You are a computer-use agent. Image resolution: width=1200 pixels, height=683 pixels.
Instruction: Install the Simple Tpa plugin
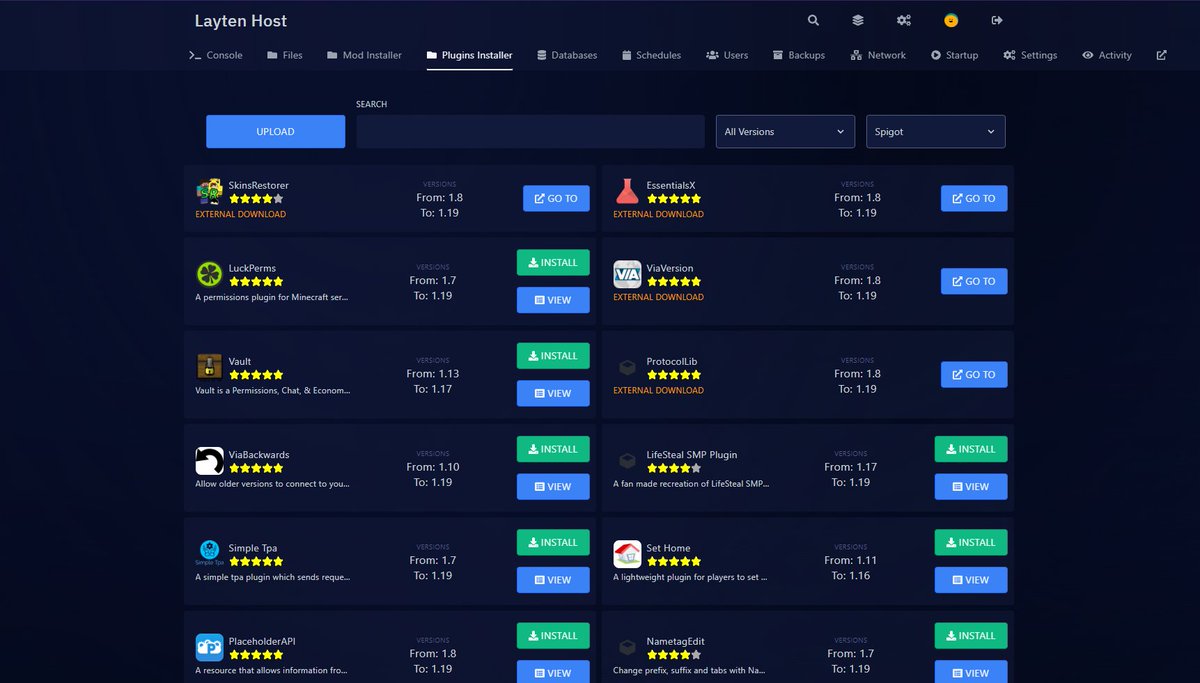pos(553,542)
